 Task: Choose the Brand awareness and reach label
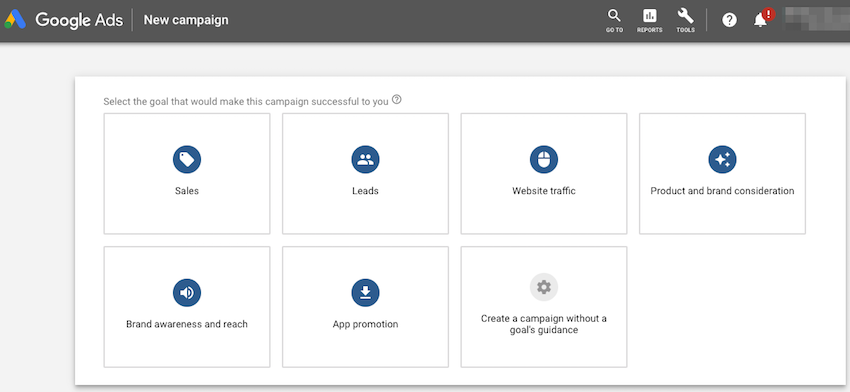pos(187,324)
